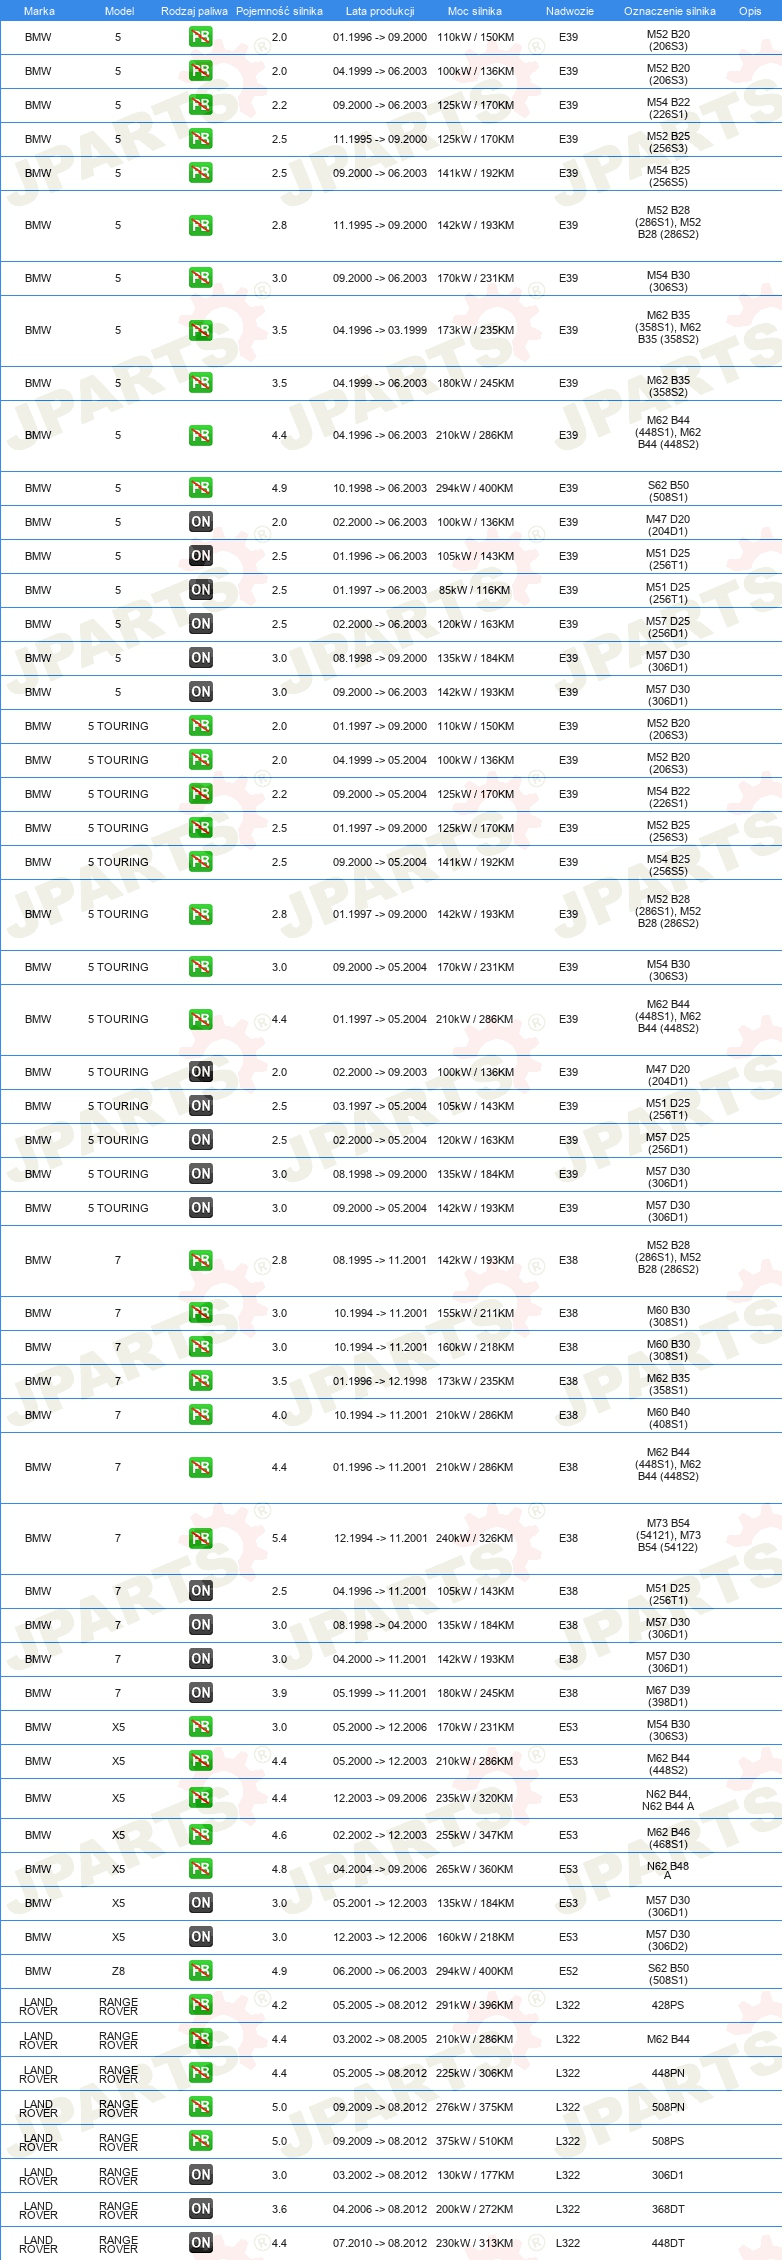Select the 04.2006 -> 08.2012 production years

click(x=380, y=2209)
